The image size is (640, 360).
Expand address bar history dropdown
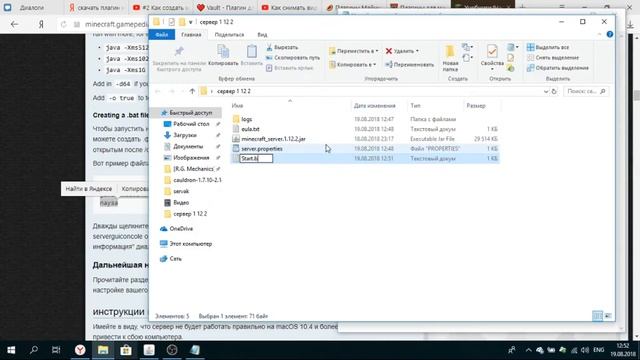[x=546, y=91]
